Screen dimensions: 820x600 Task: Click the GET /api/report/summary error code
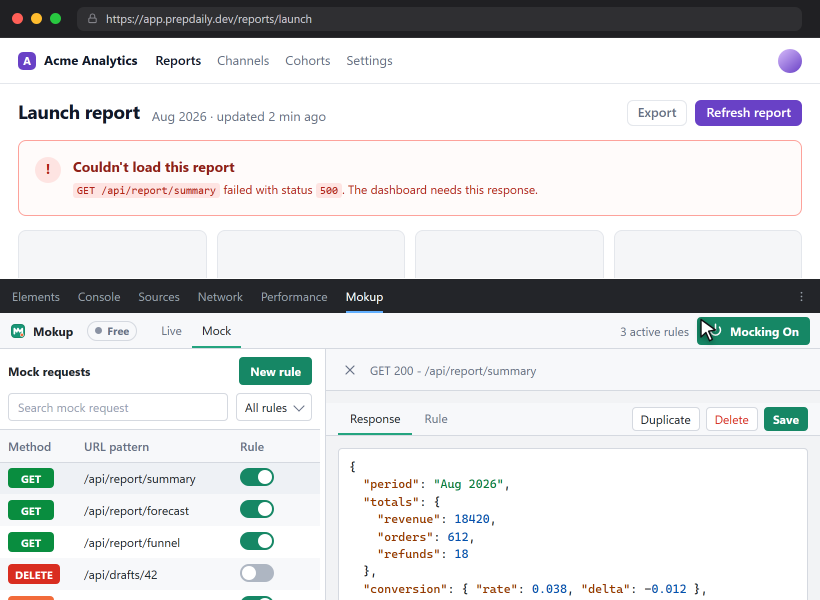pos(146,190)
